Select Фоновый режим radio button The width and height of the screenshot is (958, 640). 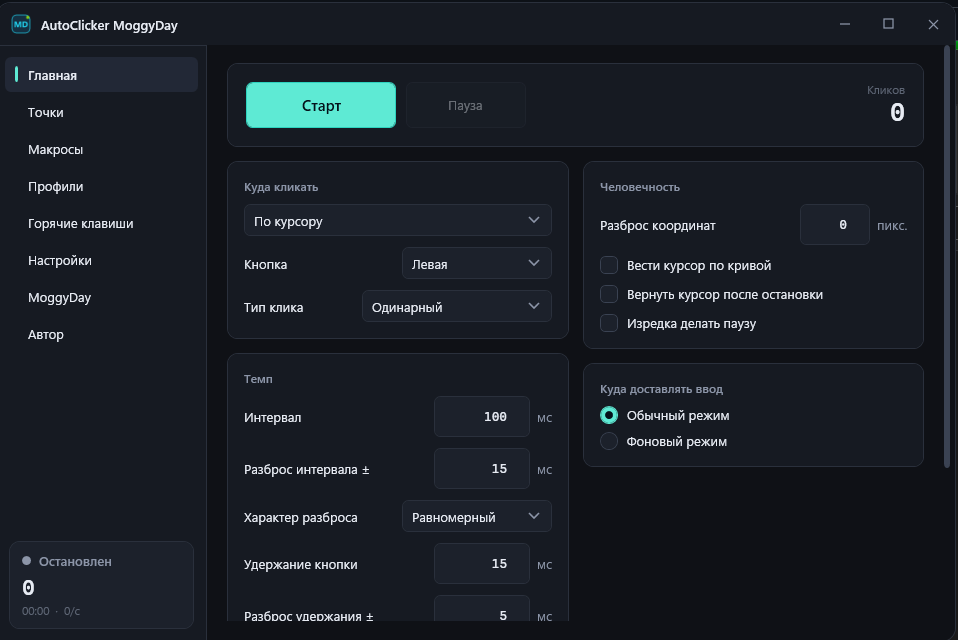coord(609,441)
